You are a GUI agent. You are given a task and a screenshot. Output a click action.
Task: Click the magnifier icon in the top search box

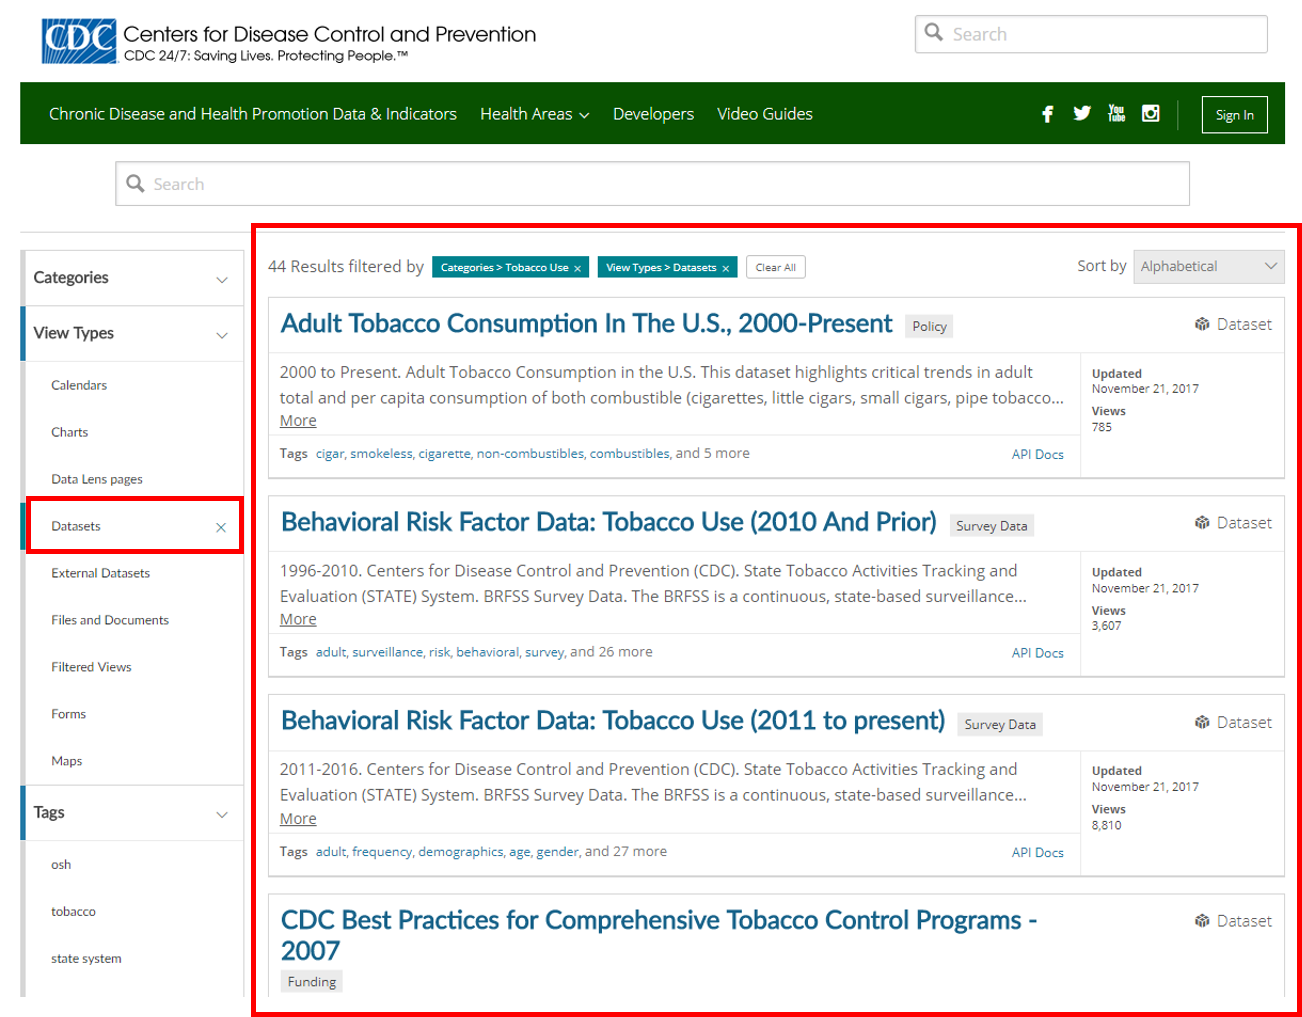tap(934, 33)
